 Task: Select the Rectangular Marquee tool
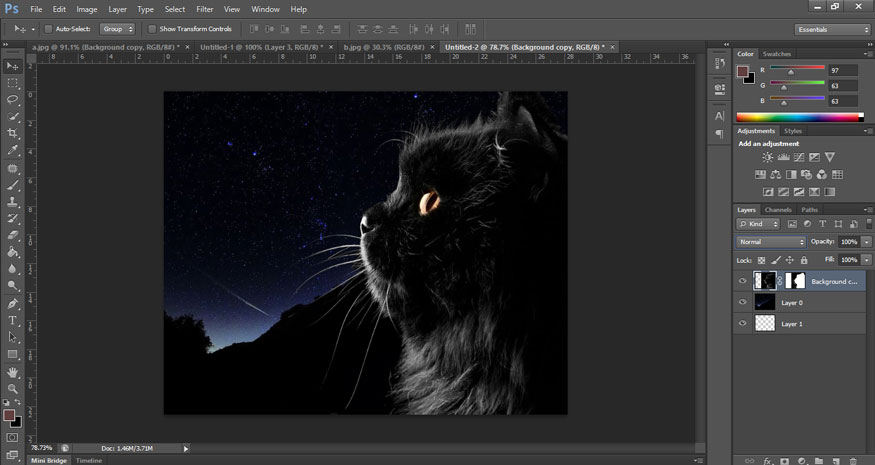coord(12,83)
